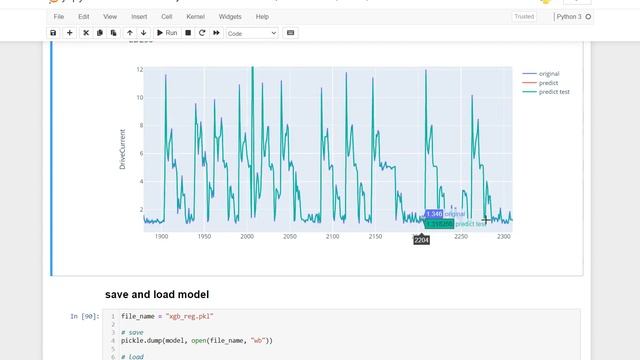Click the 2204 x-axis hover marker

point(422,240)
